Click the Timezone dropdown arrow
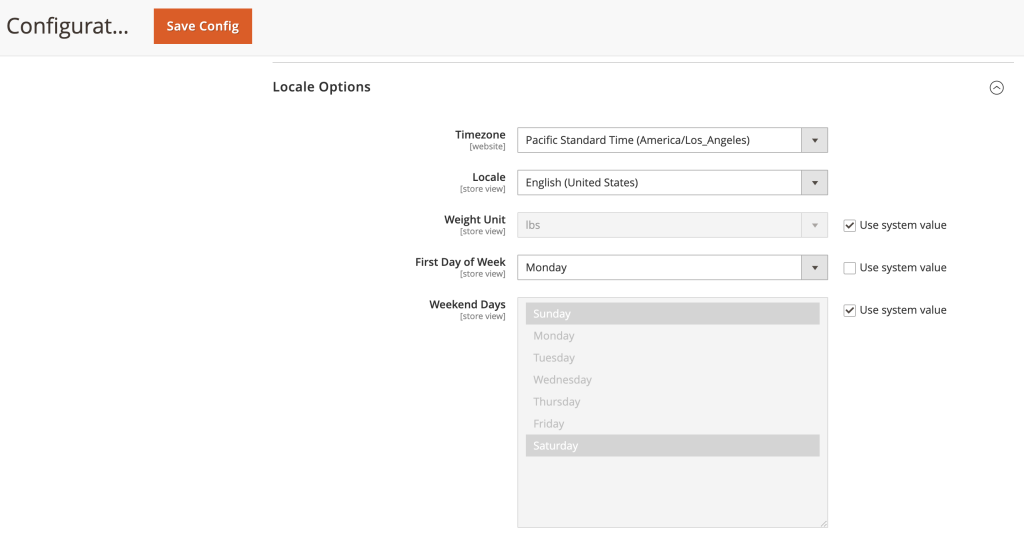Image resolution: width=1024 pixels, height=541 pixels. 814,140
